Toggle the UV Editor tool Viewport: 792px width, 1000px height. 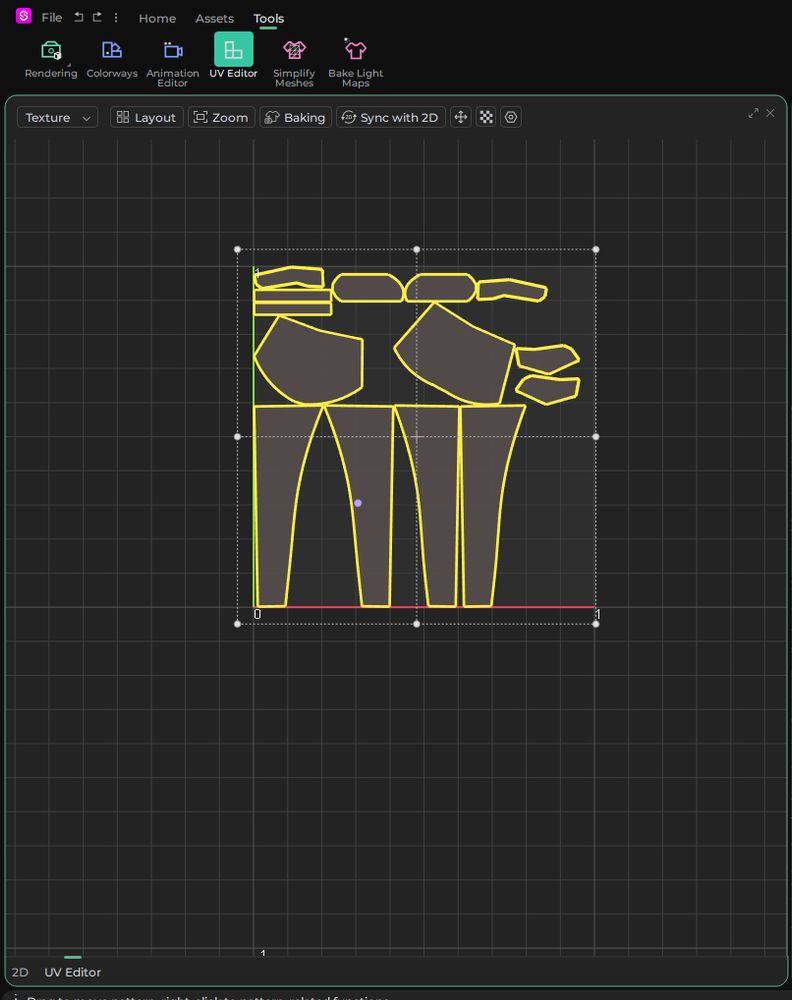233,57
